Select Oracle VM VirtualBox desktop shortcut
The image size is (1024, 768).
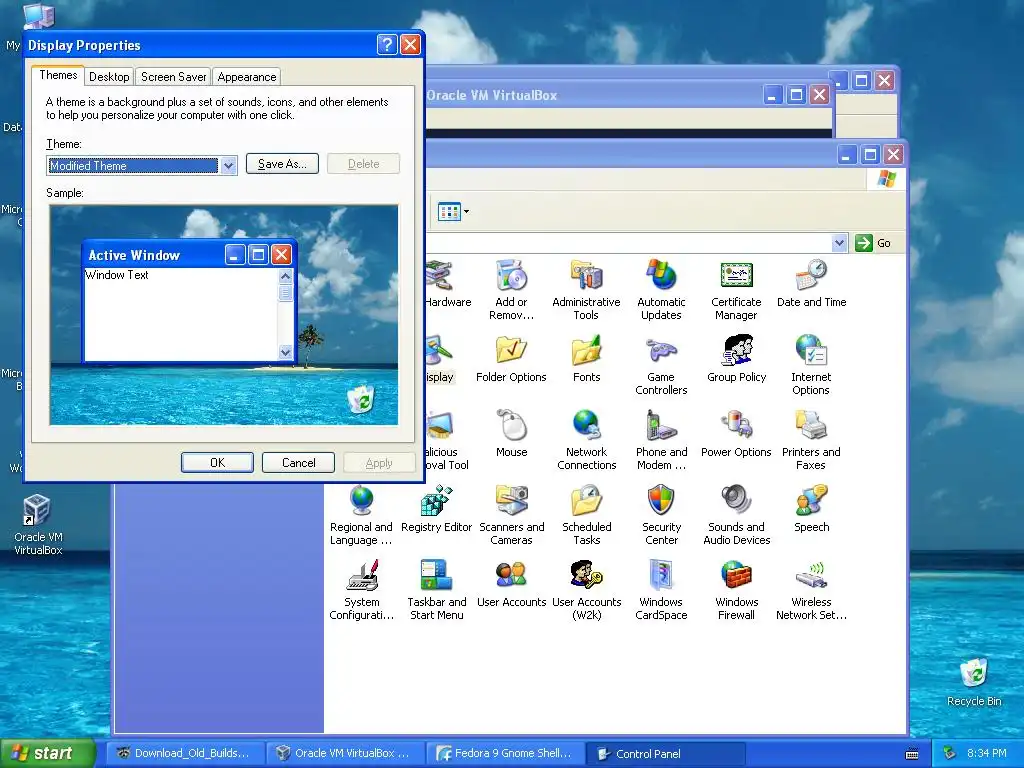(x=38, y=524)
